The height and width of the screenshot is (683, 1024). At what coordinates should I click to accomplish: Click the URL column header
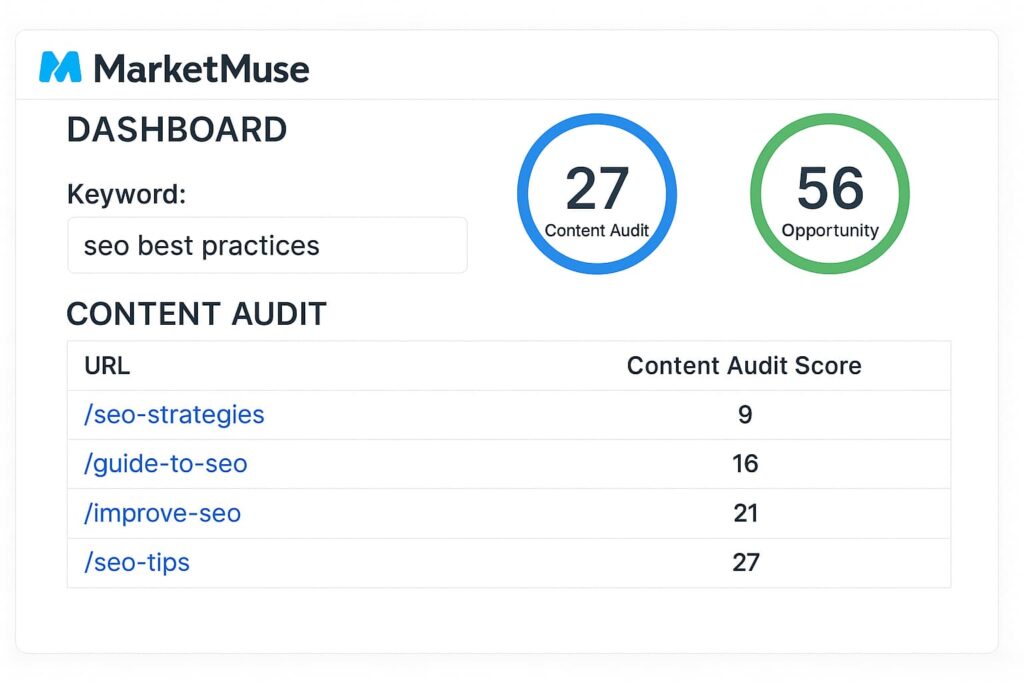[x=107, y=366]
